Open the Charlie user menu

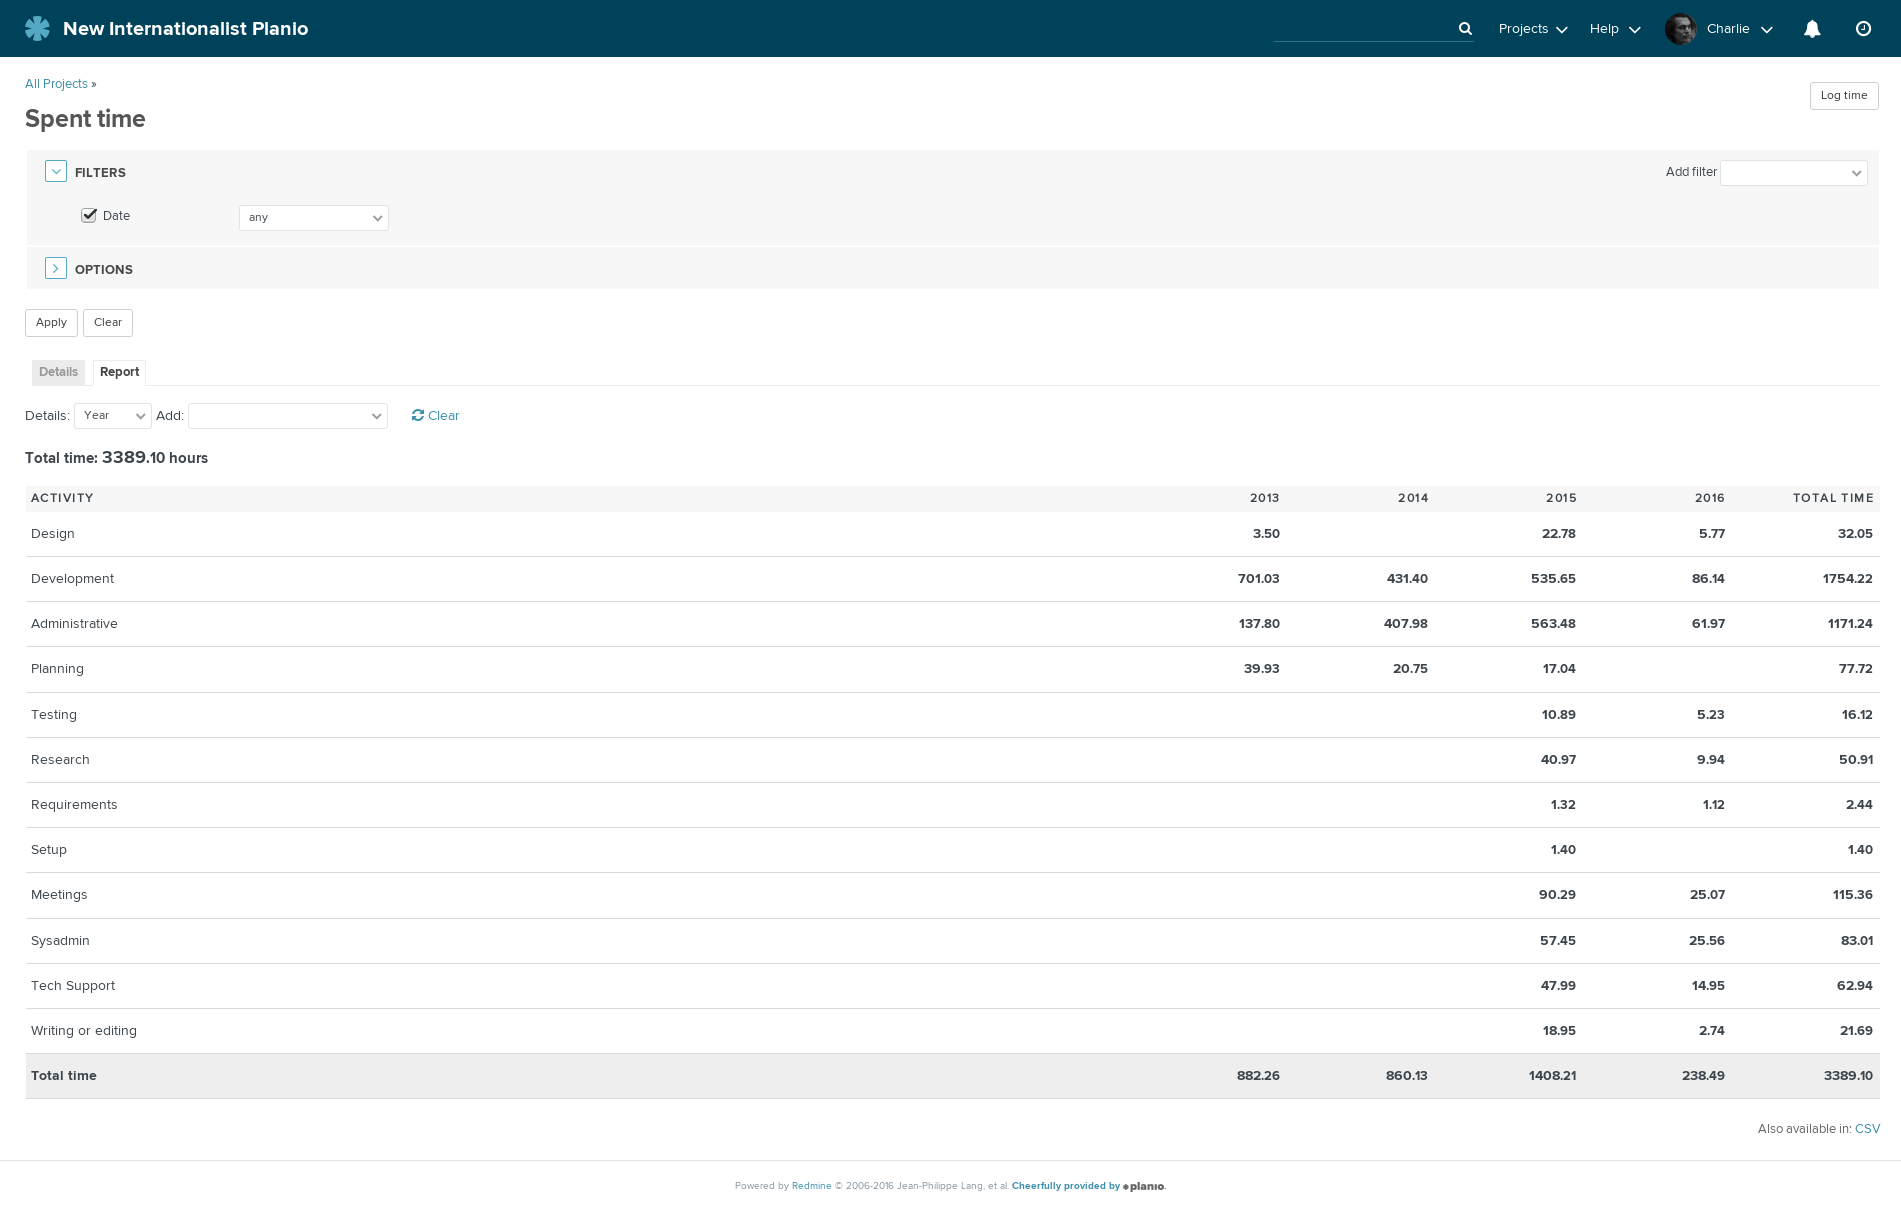point(1739,29)
